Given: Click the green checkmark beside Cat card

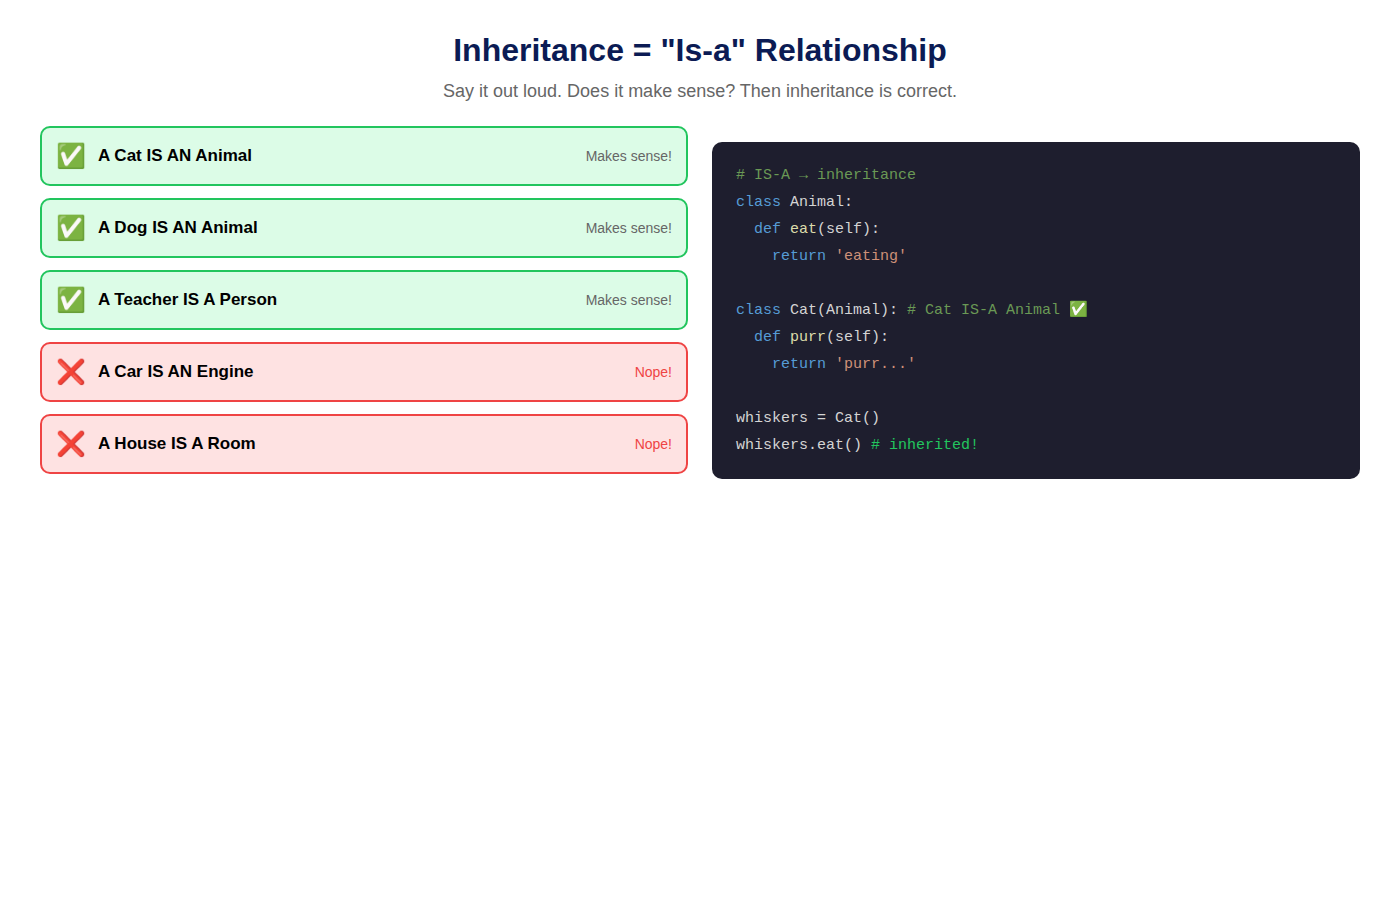Looking at the screenshot, I should click(71, 156).
